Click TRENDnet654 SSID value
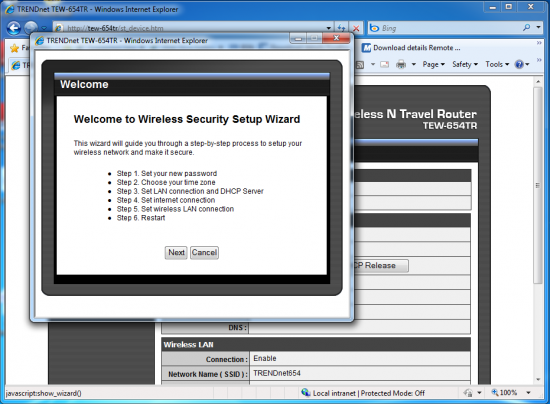The width and height of the screenshot is (550, 404). 277,373
